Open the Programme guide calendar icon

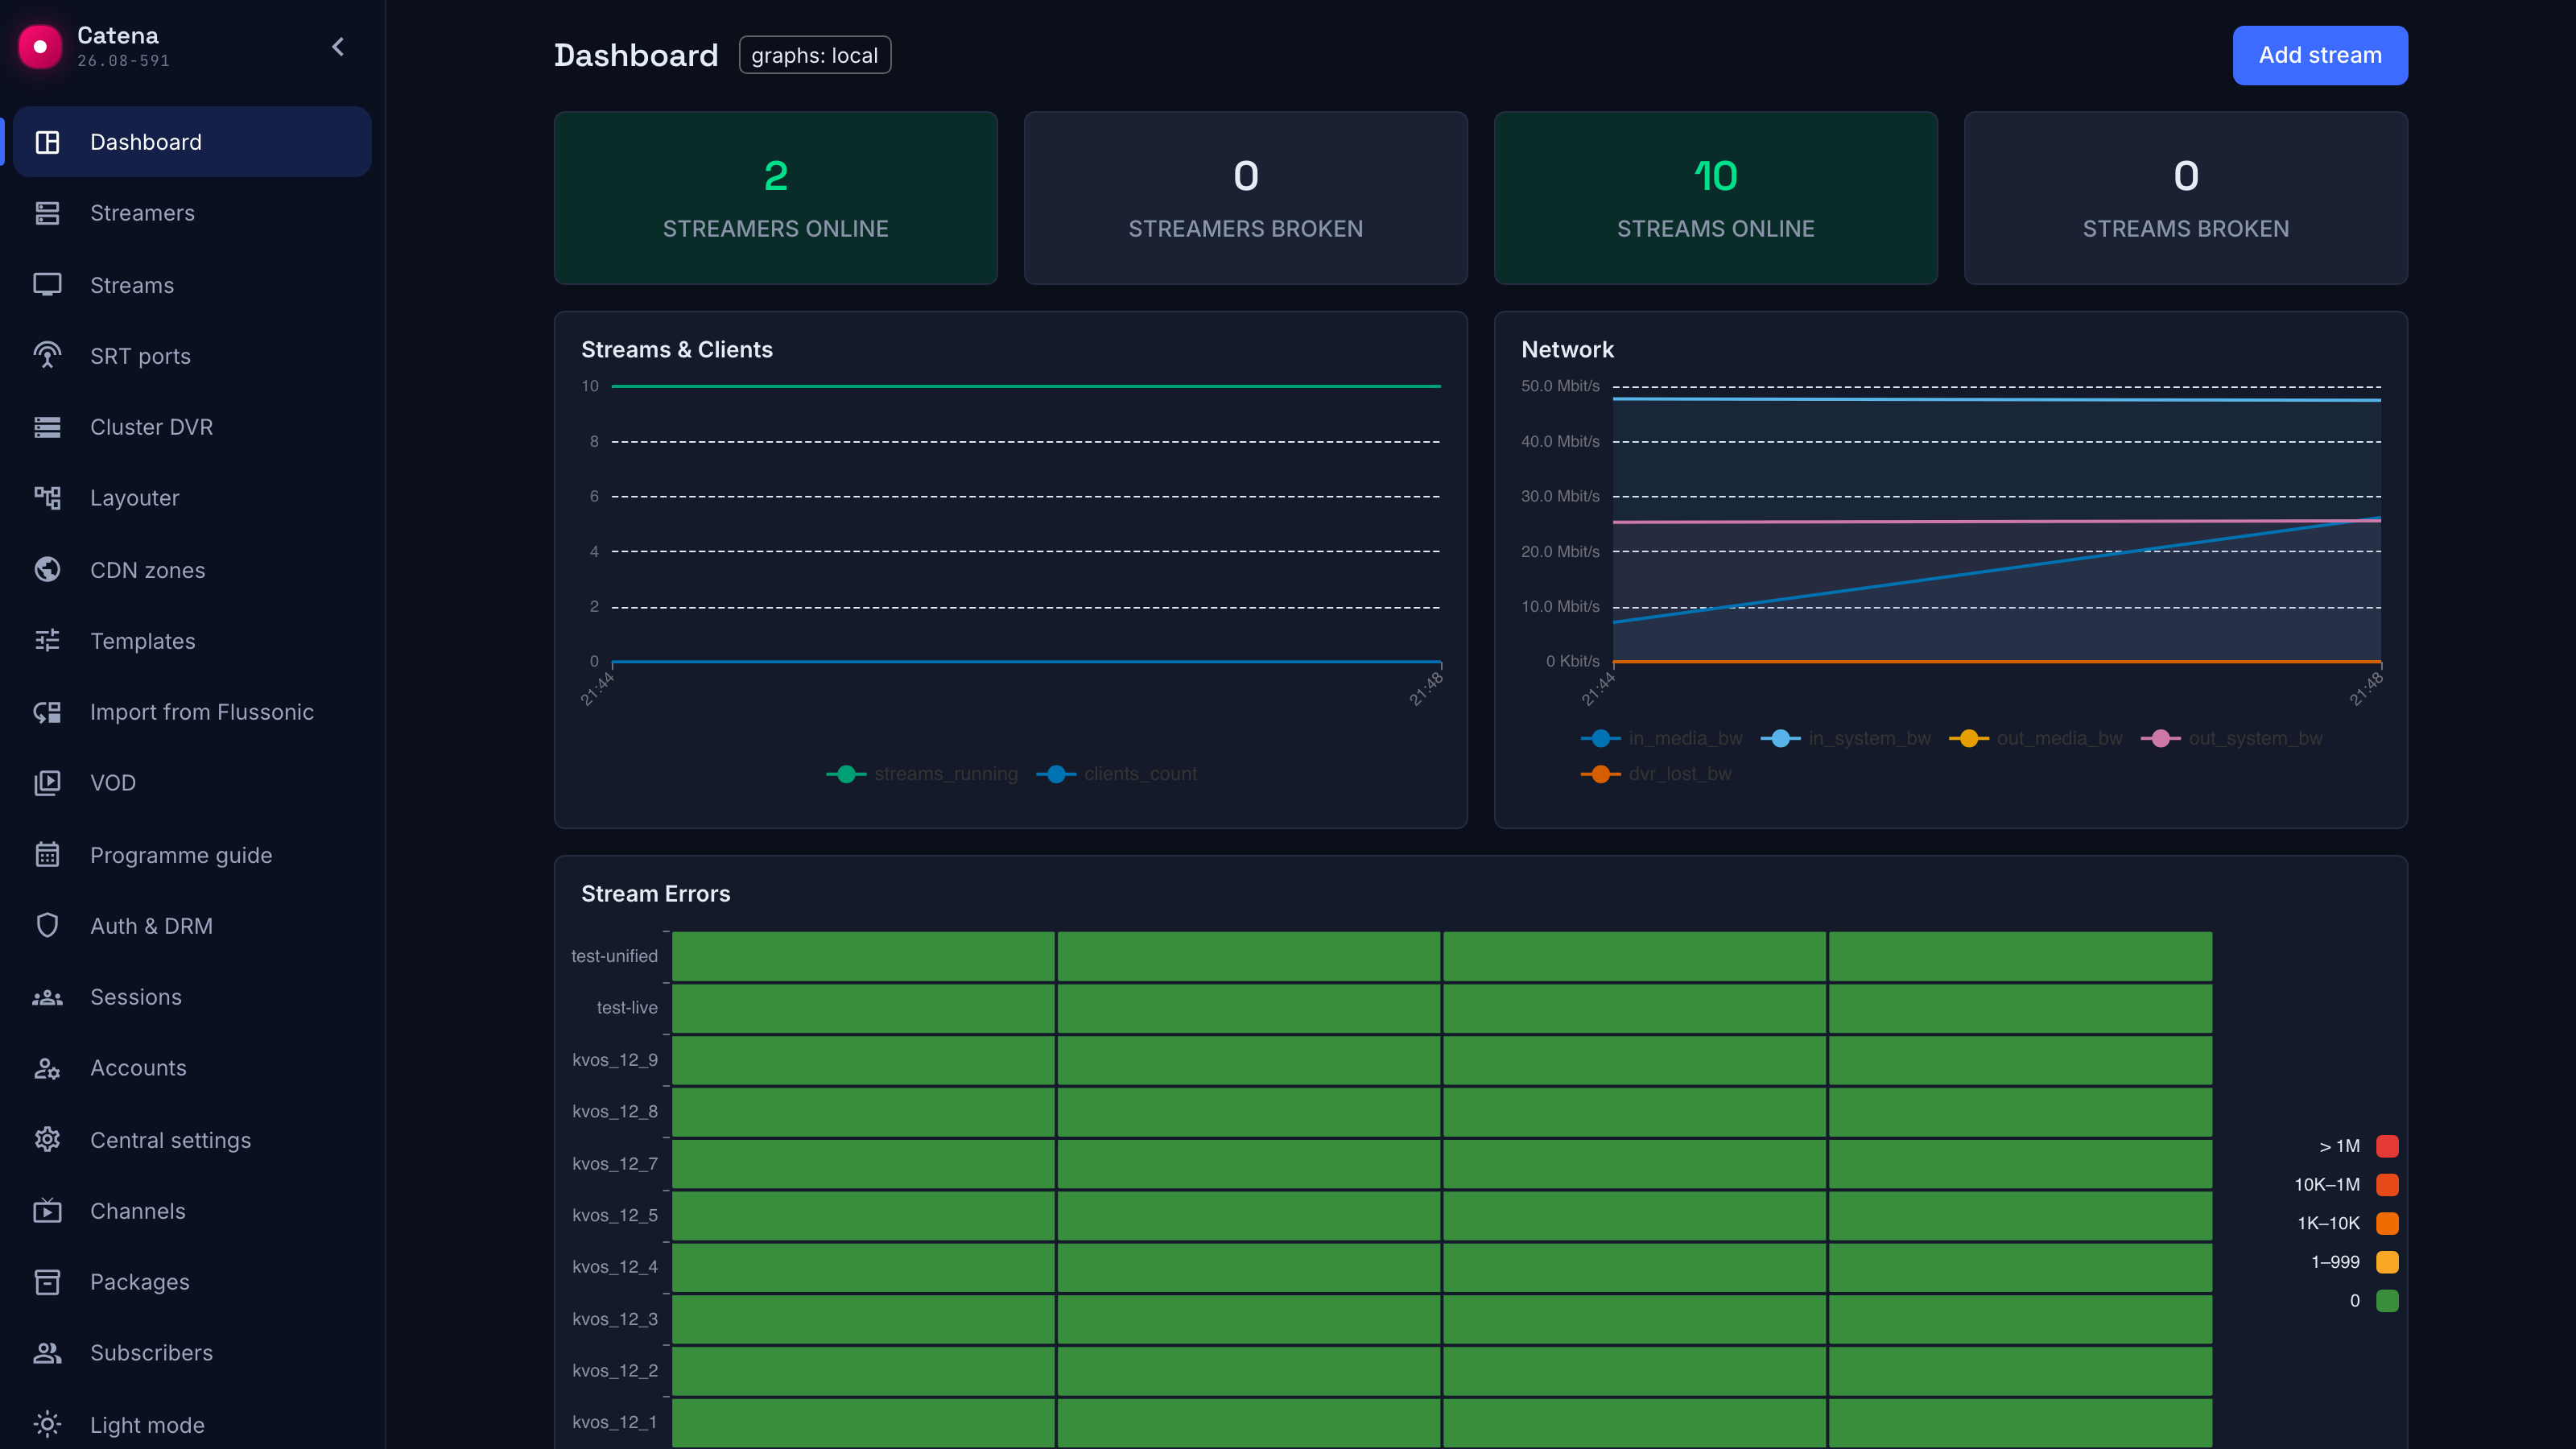pyautogui.click(x=47, y=855)
